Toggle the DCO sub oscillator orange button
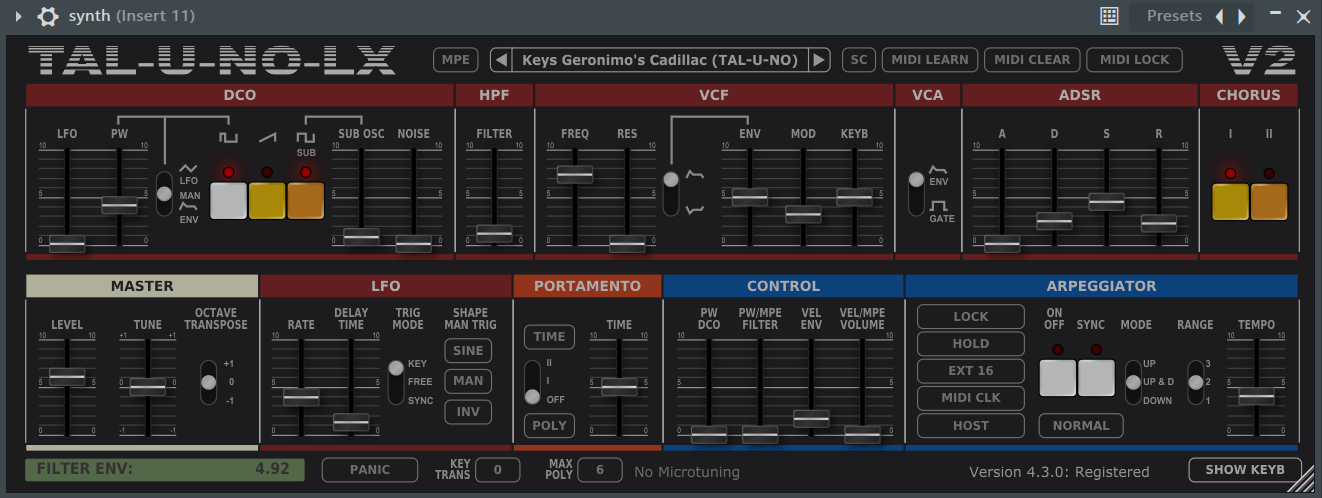Image resolution: width=1322 pixels, height=498 pixels. coord(306,201)
